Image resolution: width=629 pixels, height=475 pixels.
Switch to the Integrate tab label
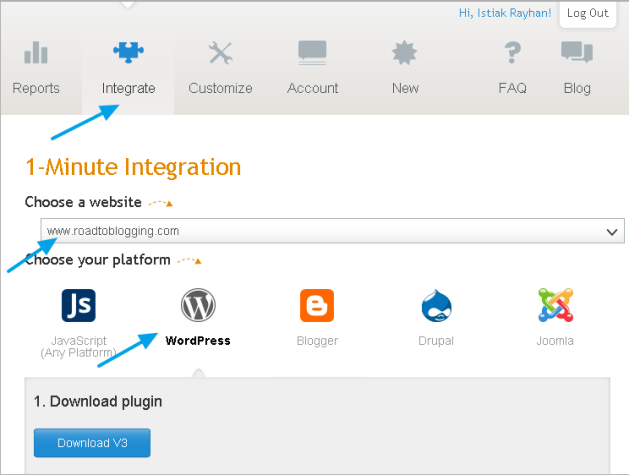point(128,88)
